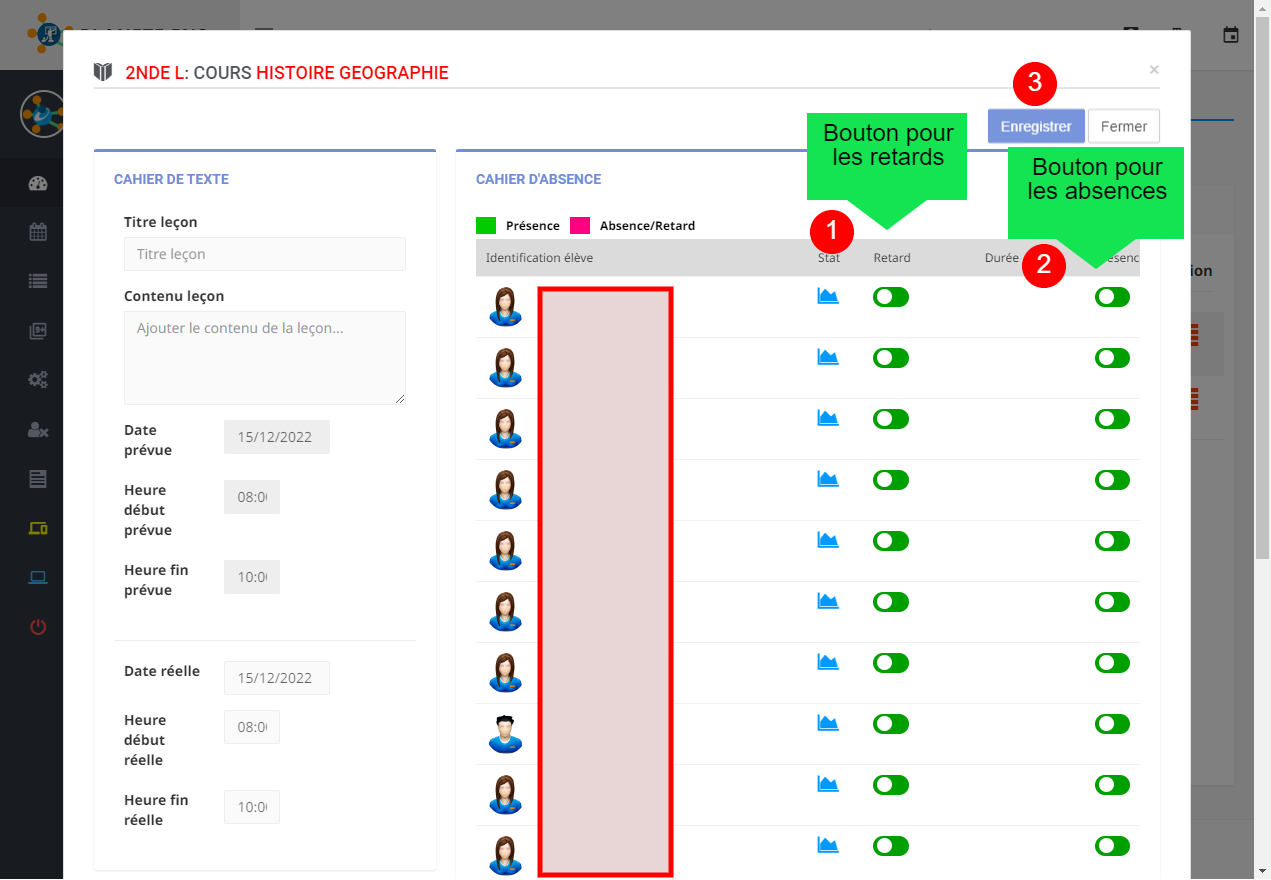This screenshot has height=880, width=1271.
Task: Click the red power logout icon
Action: pos(38,627)
